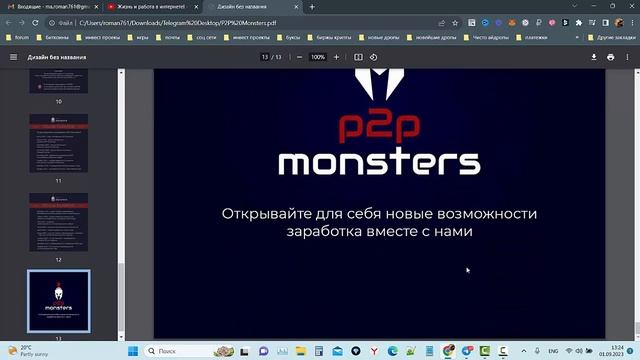Zoom in the PDF with plus icon
Image resolution: width=640 pixels, height=360 pixels.
tap(336, 57)
